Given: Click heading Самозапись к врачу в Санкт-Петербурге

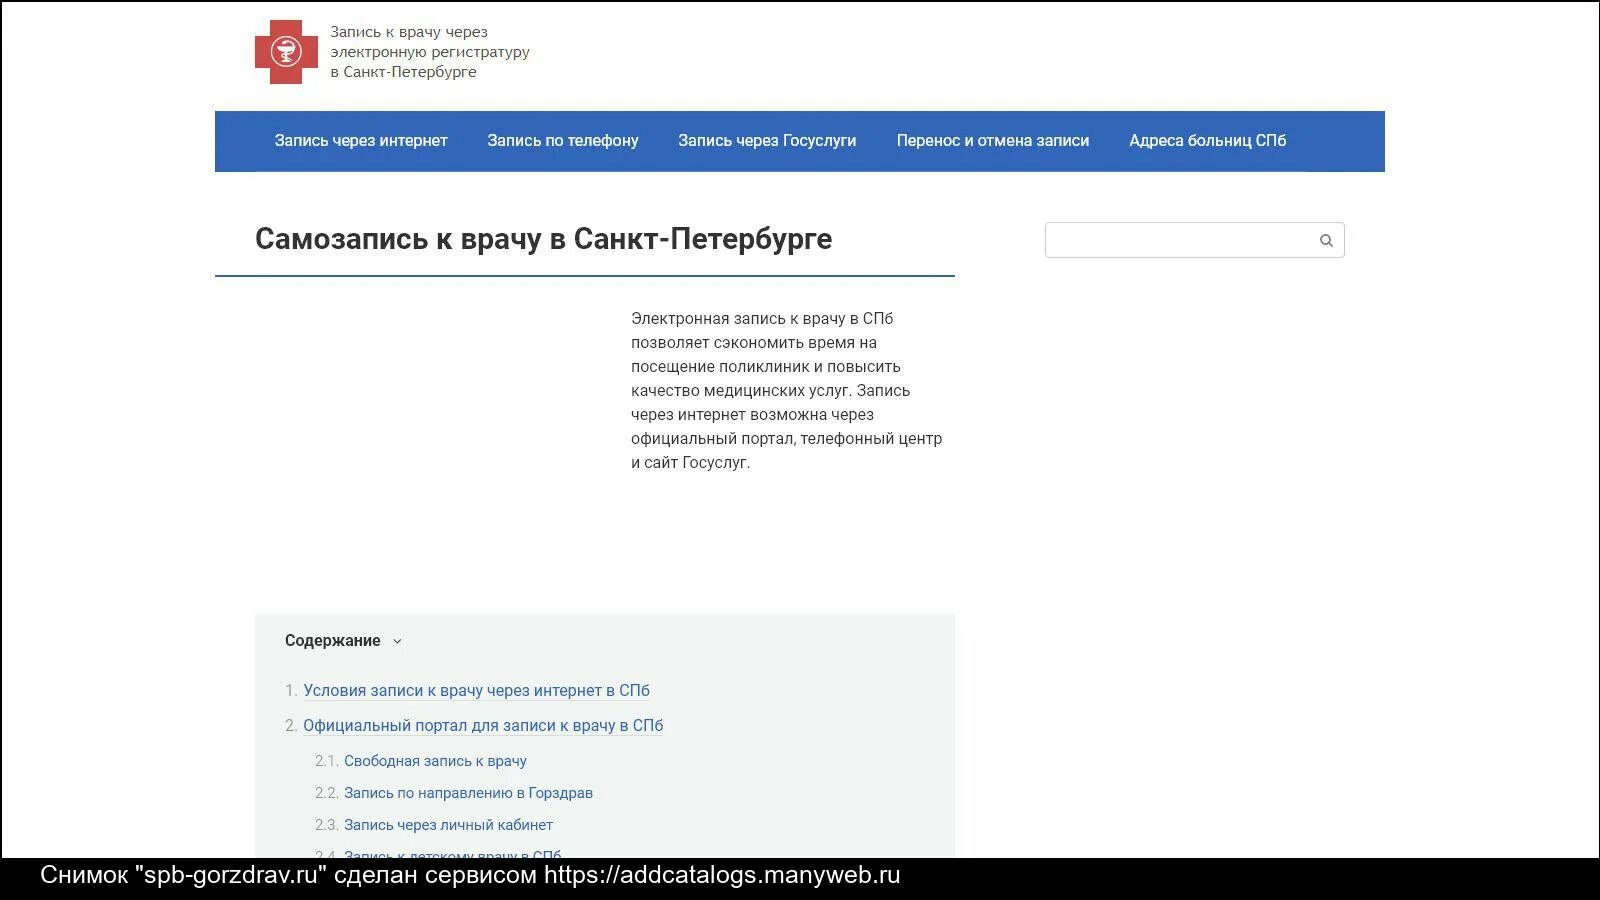Looking at the screenshot, I should pyautogui.click(x=543, y=239).
